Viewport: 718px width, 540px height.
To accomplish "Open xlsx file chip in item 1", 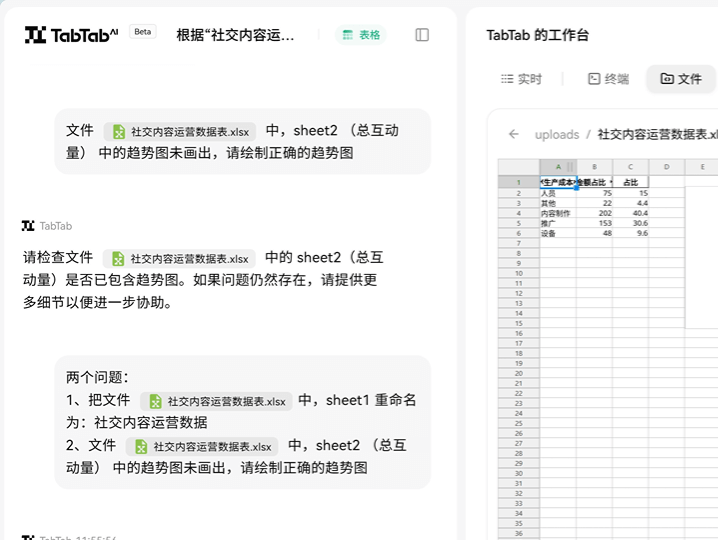I will point(217,401).
